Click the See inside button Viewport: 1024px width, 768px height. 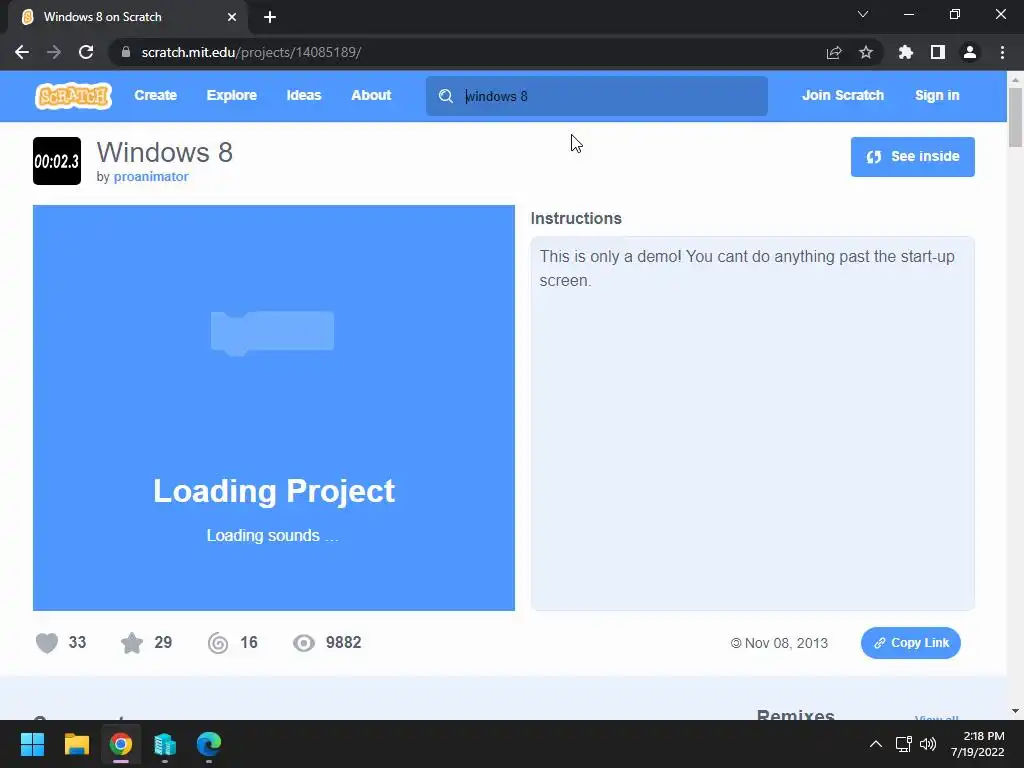point(912,157)
